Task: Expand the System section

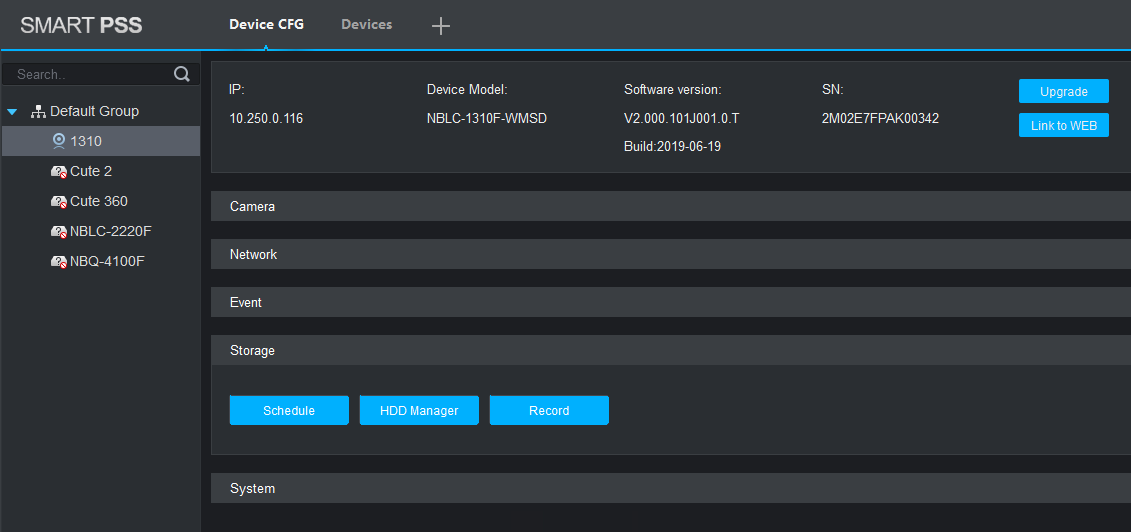Action: pos(671,488)
